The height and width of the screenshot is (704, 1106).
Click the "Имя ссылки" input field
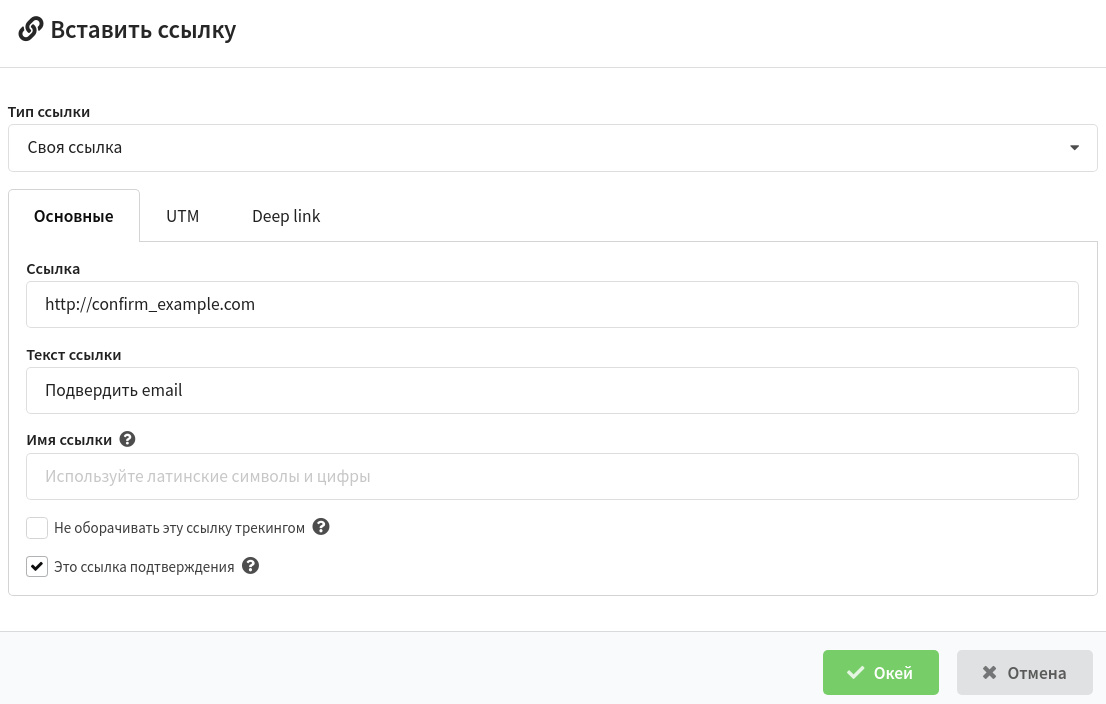pos(552,477)
